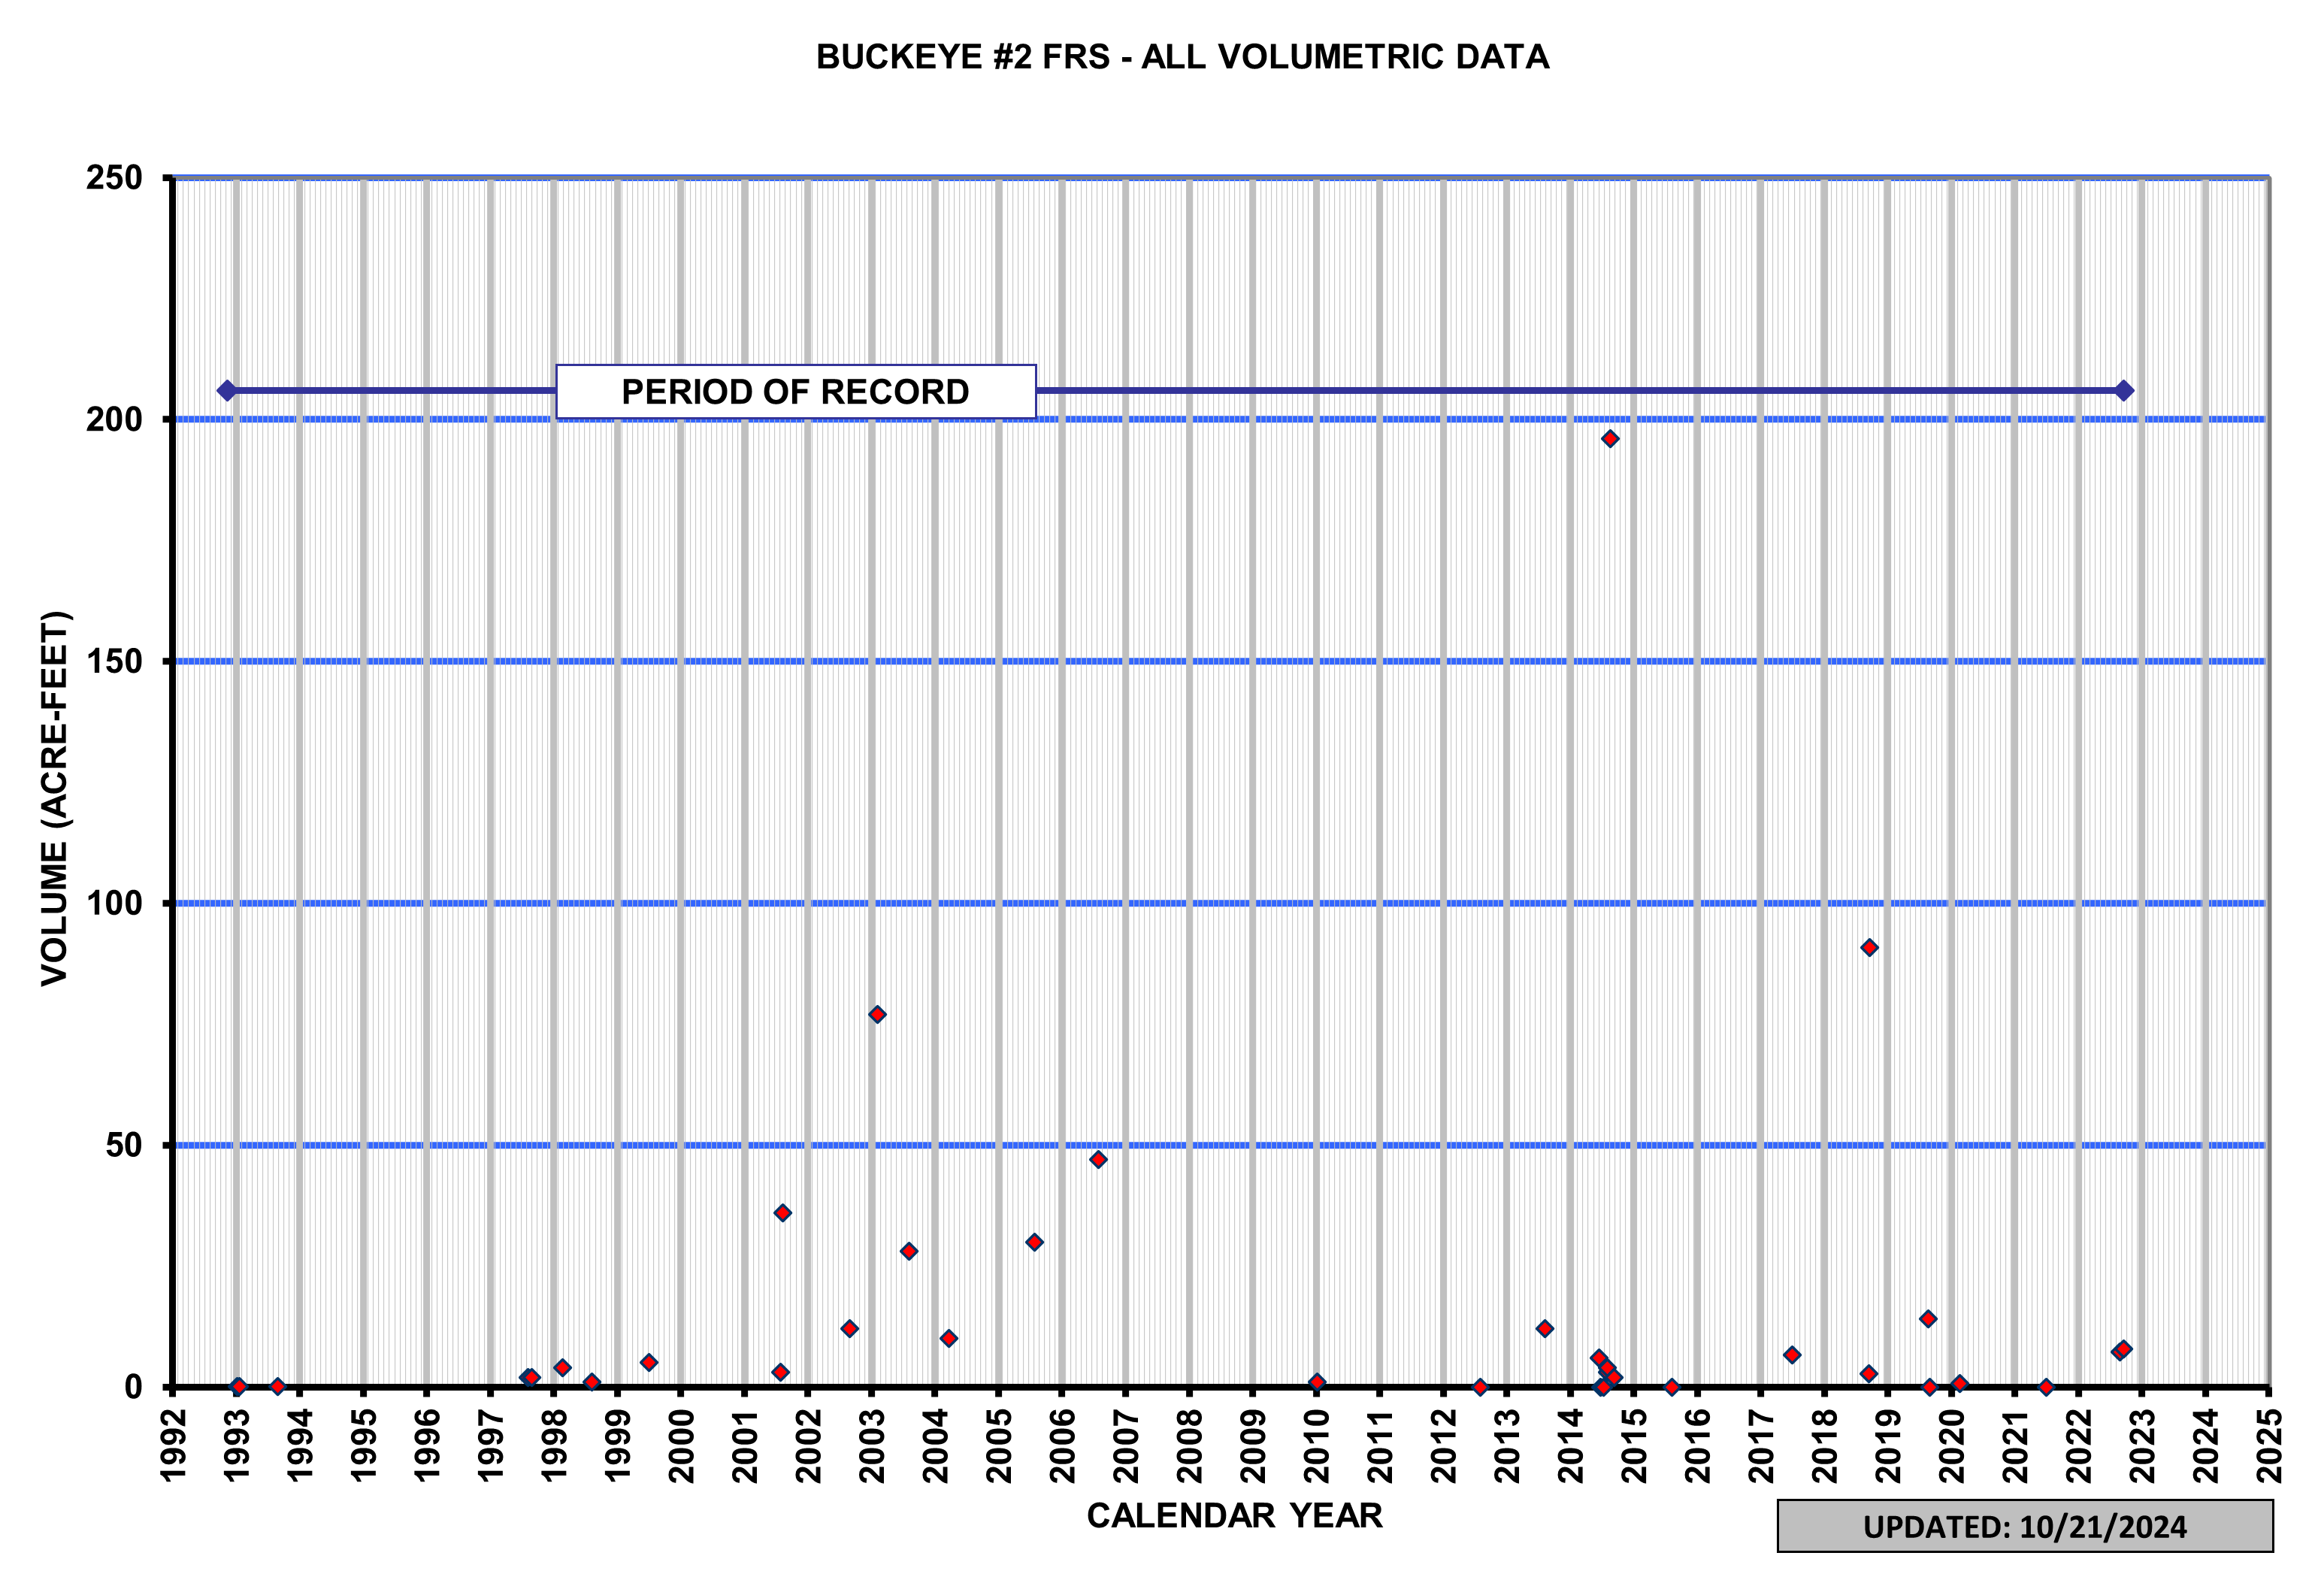Screen dimensions: 2324x1577
Task: Select the data point near 5 acre-feet in 1999
Action: (649, 1363)
